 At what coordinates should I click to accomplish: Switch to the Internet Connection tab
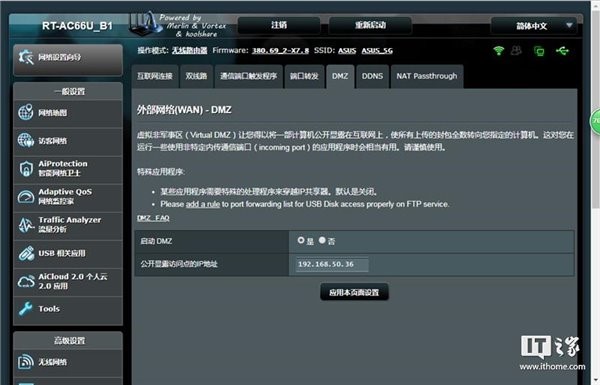tap(155, 76)
